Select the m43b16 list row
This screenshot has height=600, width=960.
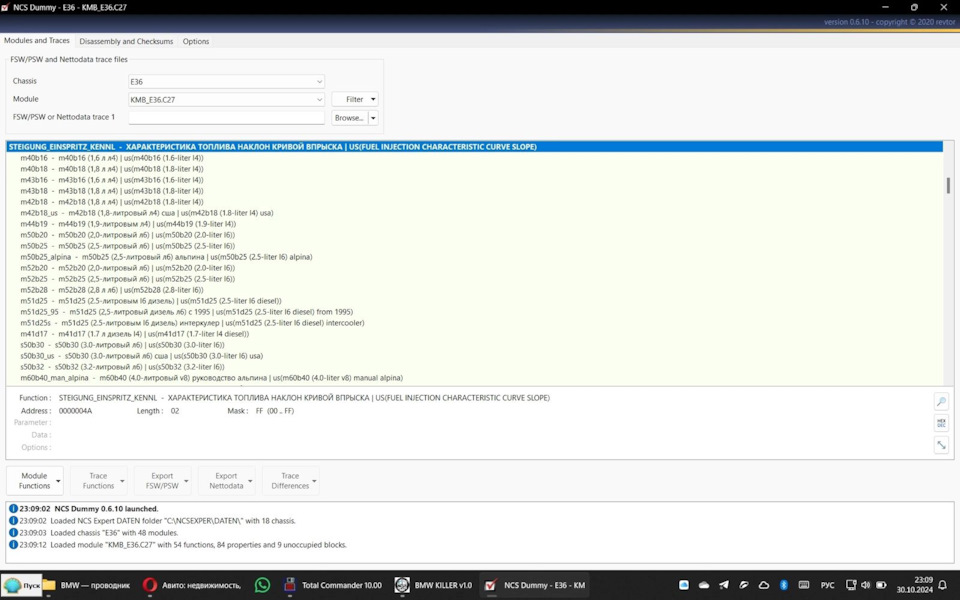tap(474, 180)
